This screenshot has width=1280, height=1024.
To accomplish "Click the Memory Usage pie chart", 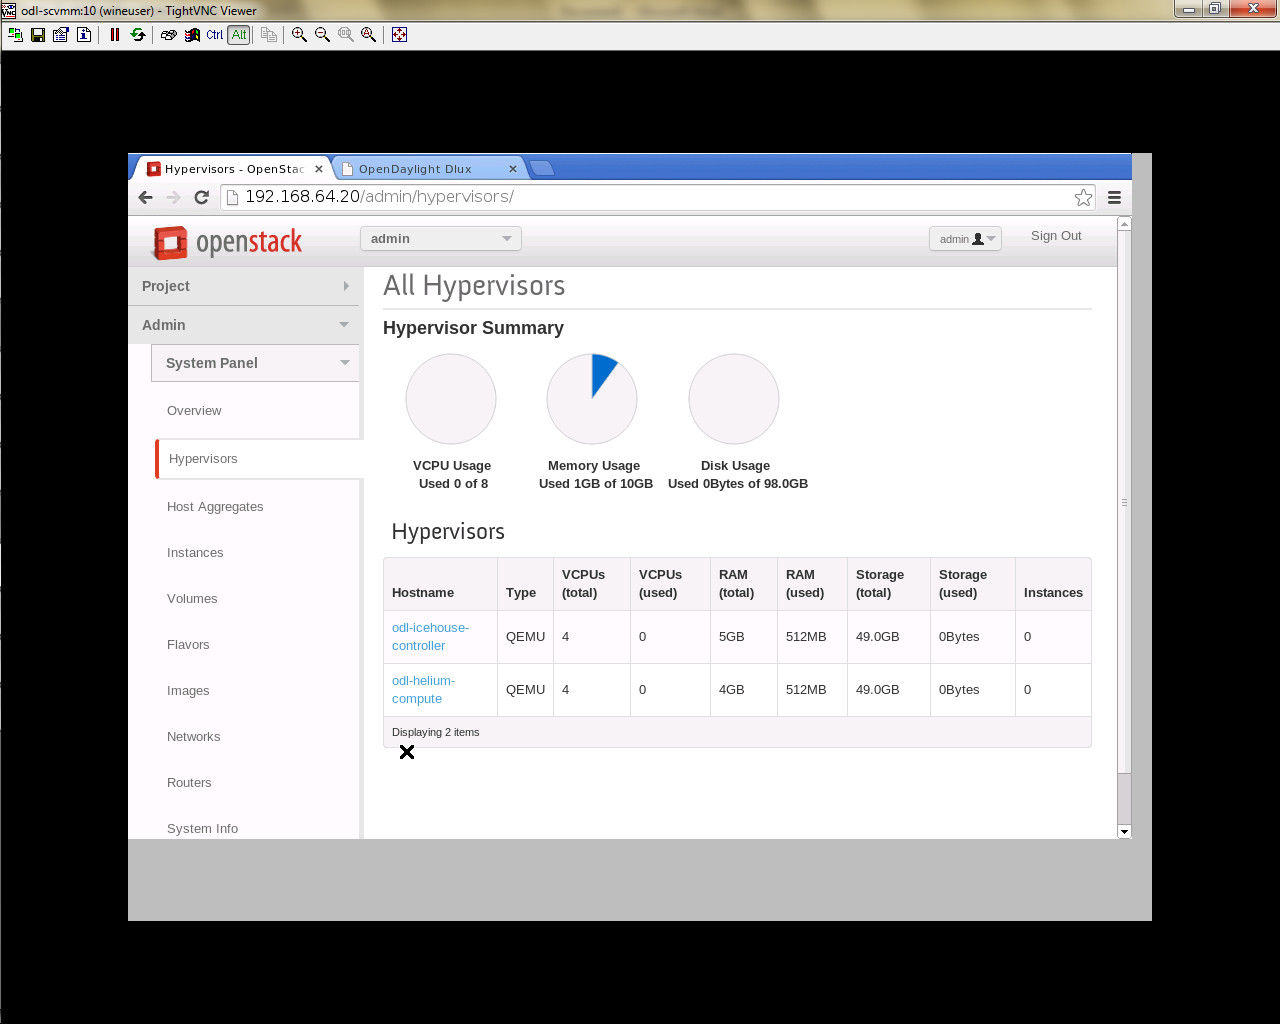I will point(592,399).
